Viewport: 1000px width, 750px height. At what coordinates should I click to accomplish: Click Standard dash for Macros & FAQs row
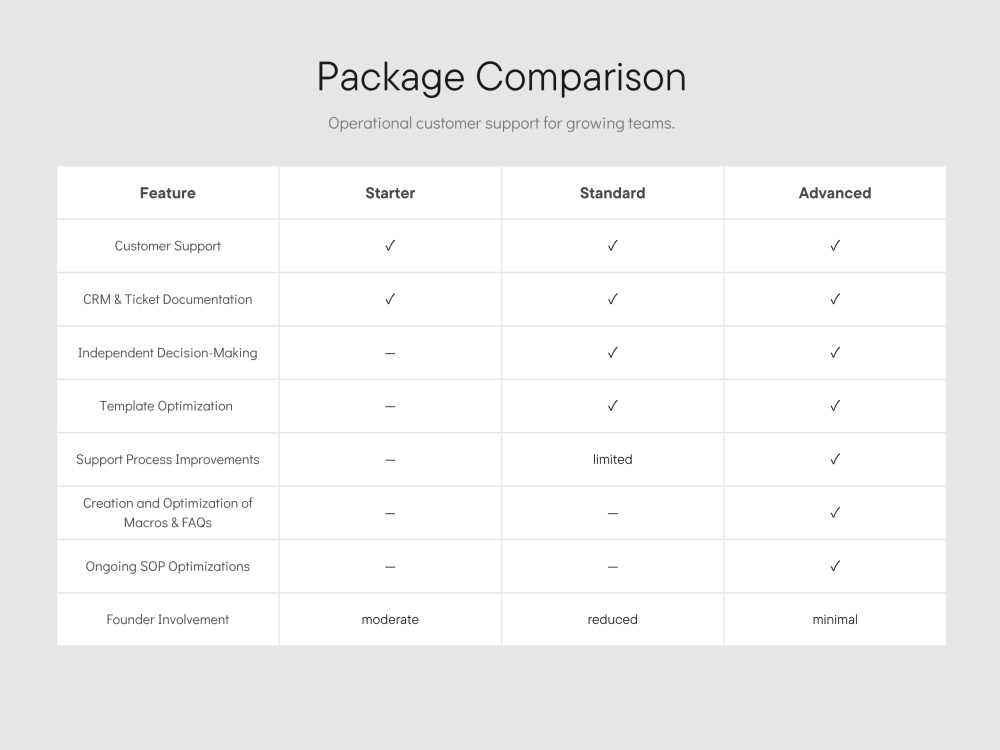click(612, 513)
